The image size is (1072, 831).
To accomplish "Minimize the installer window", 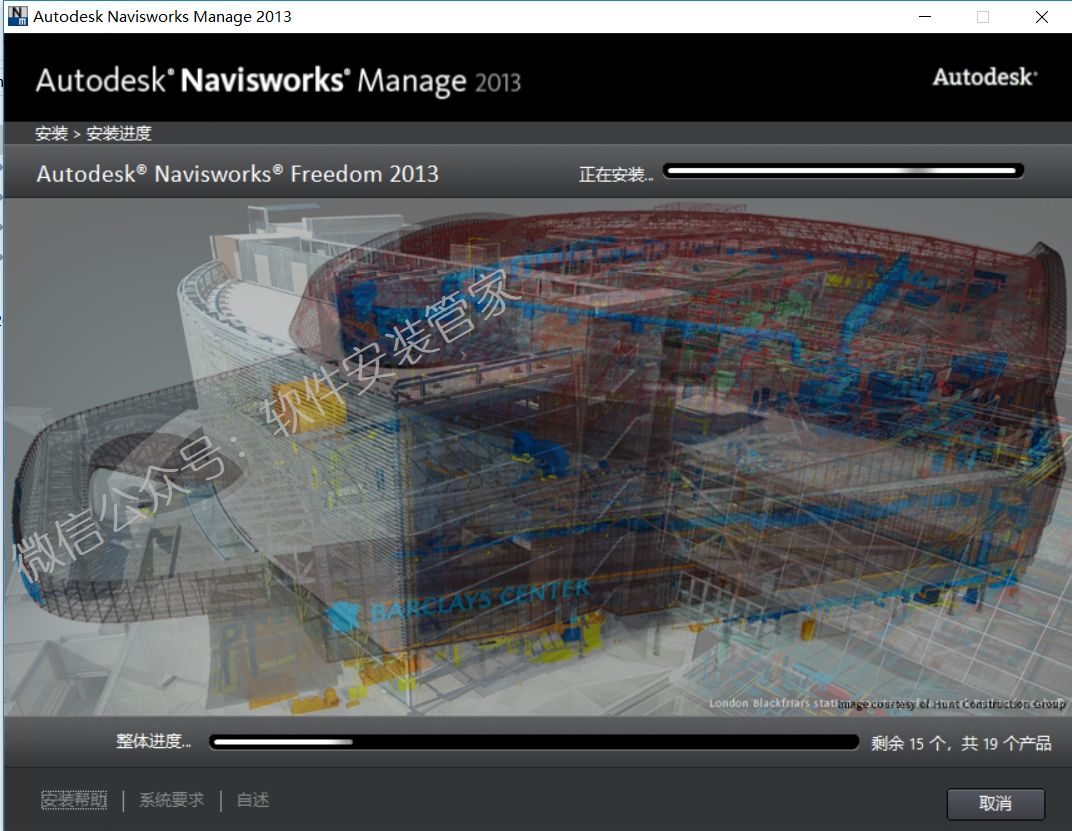I will 925,17.
